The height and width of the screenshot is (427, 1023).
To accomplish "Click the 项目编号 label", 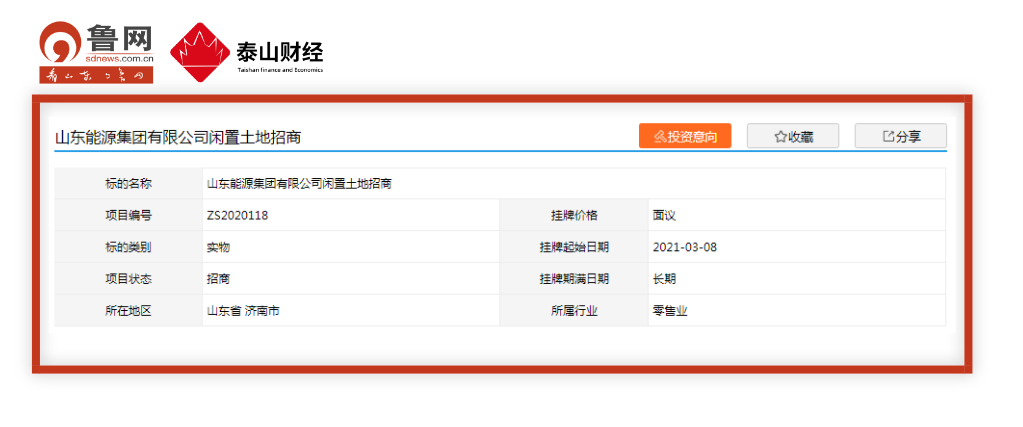I will click(x=128, y=215).
